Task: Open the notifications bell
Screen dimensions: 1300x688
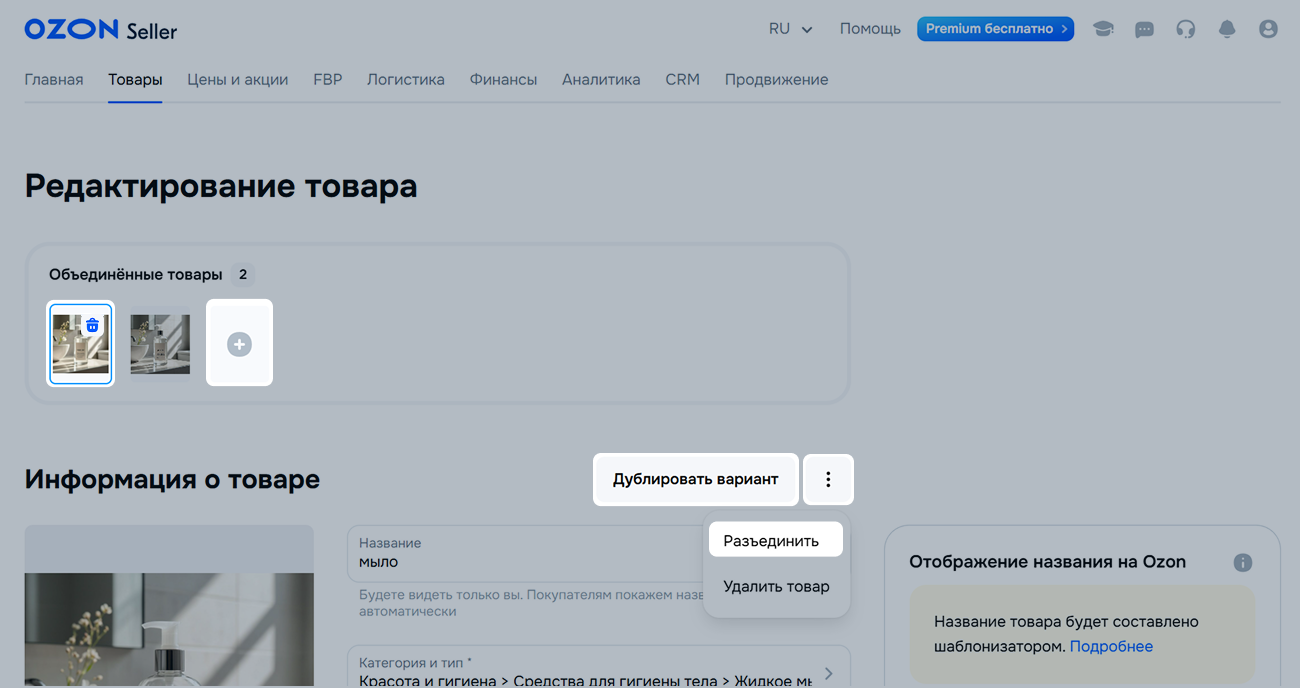Action: (x=1227, y=29)
